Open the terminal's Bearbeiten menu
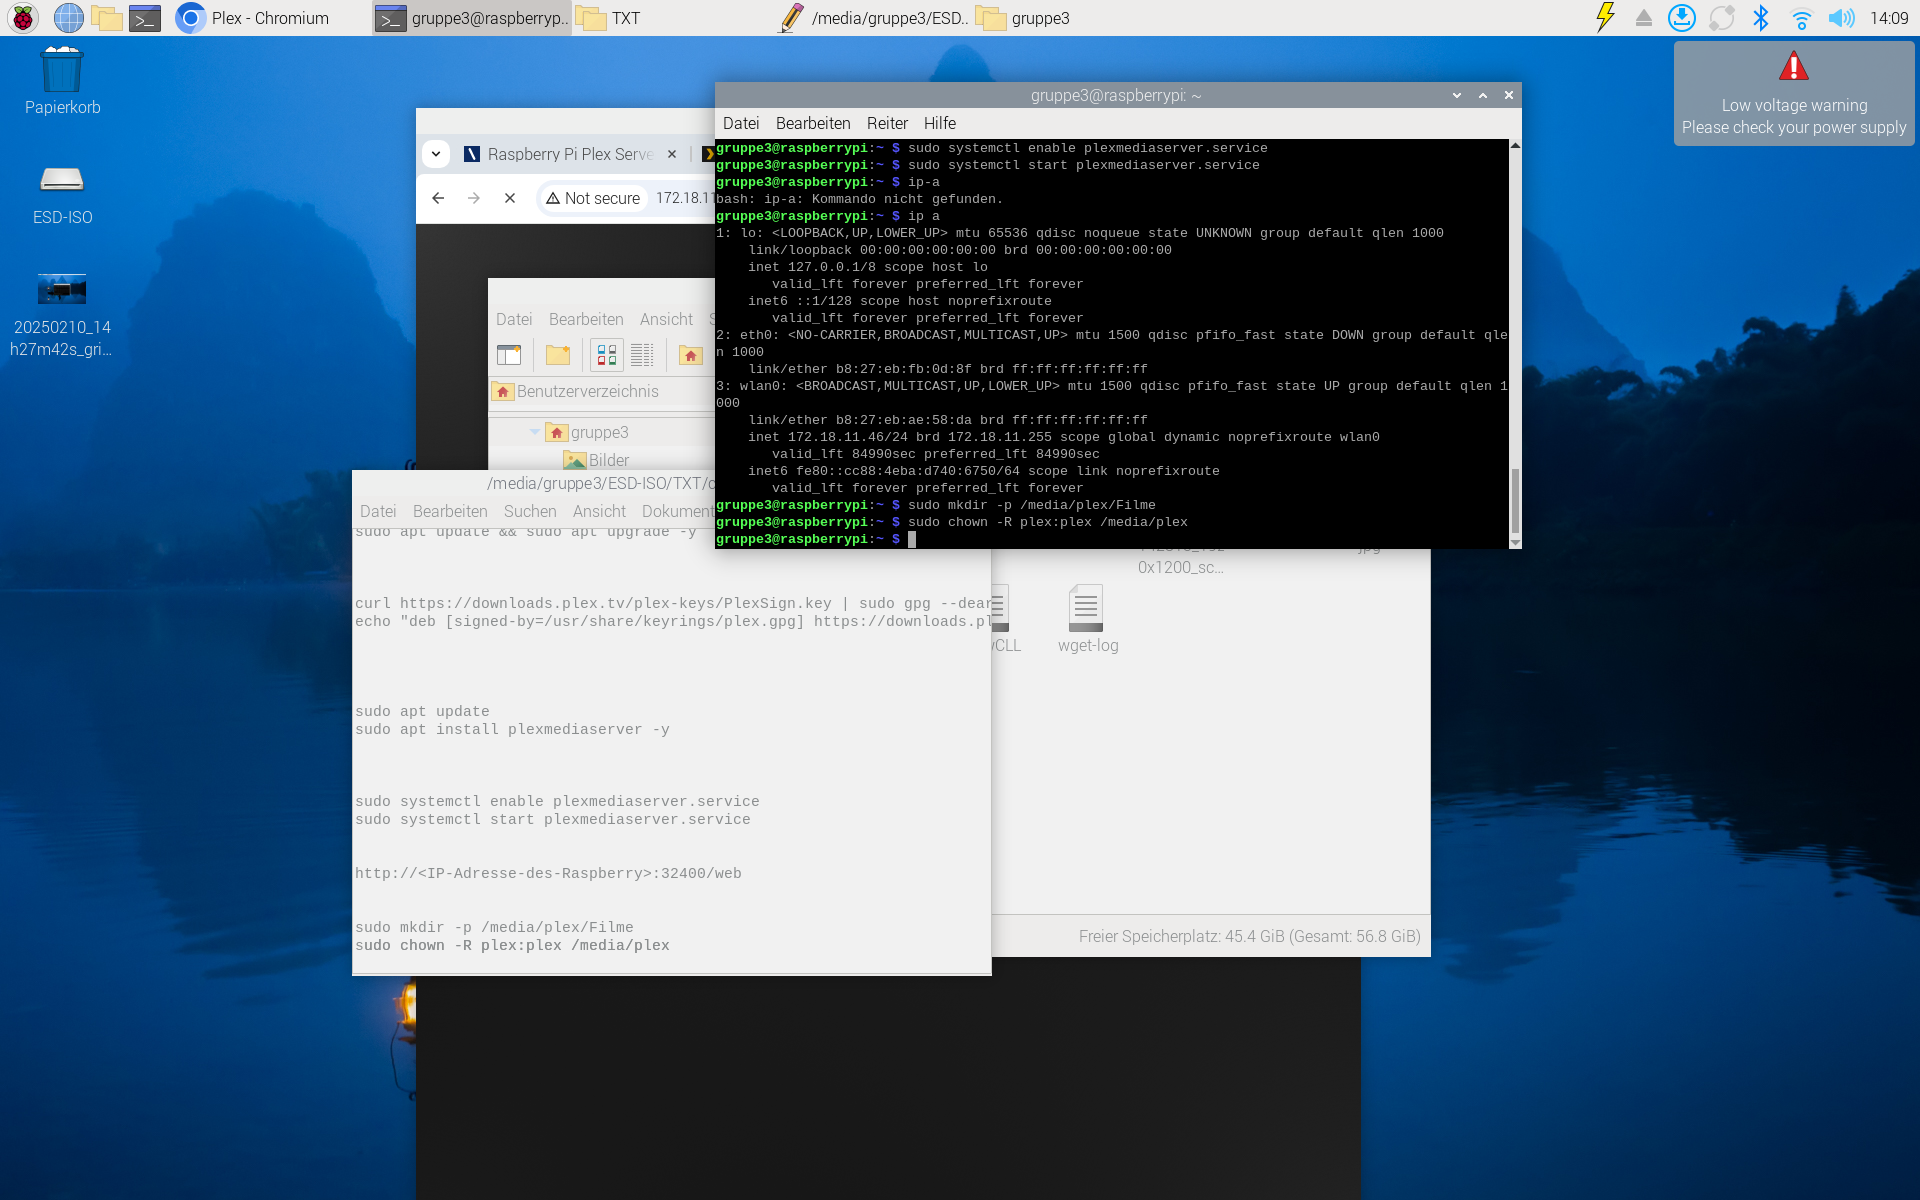 [813, 123]
